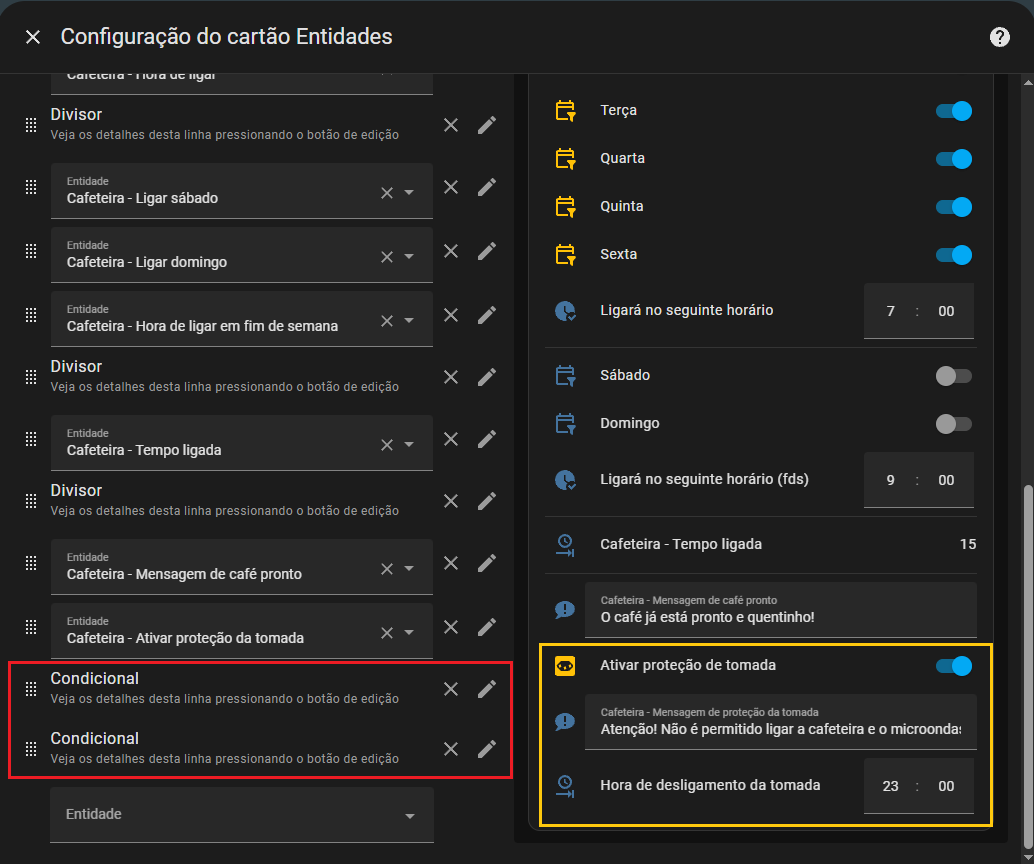Viewport: 1034px width, 864px height.
Task: Click minutes field of Hora de desligamento da tomada
Action: pos(946,786)
